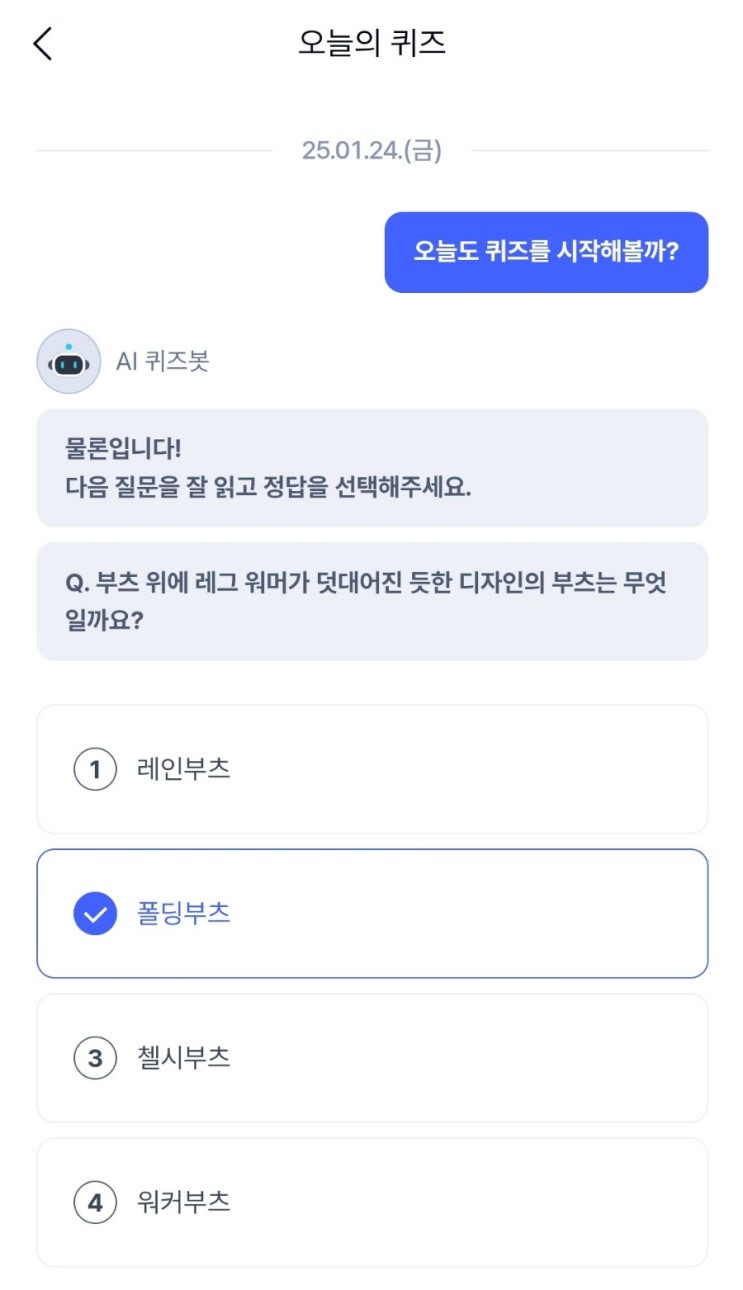743x1290 pixels.
Task: Tap blank area inside the 워커부츠 card
Action: (480, 1201)
